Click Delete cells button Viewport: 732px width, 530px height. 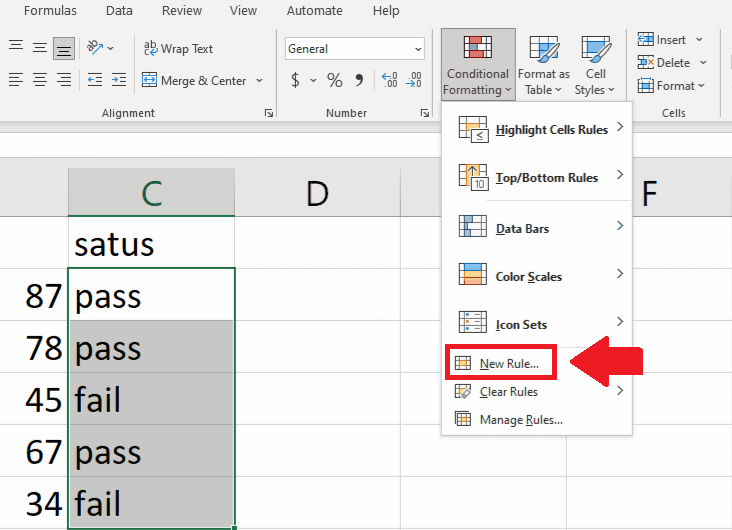pyautogui.click(x=664, y=63)
